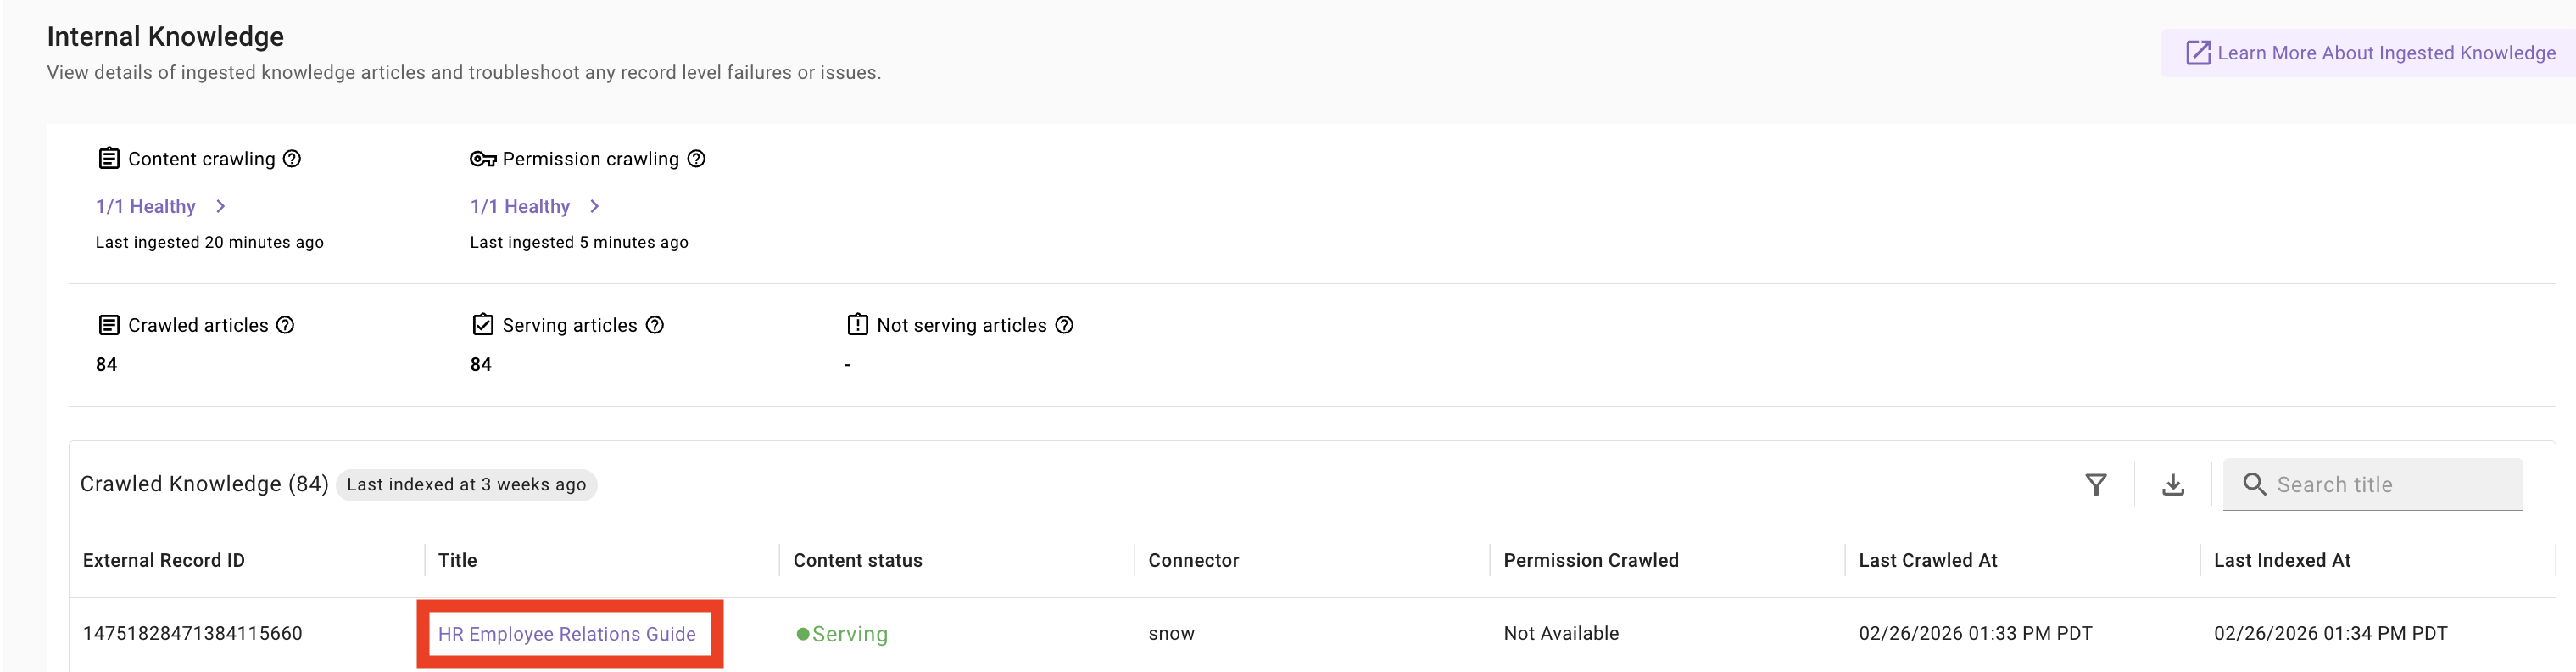The height and width of the screenshot is (672, 2576).
Task: Click the Not serving articles help icon
Action: click(x=1065, y=325)
